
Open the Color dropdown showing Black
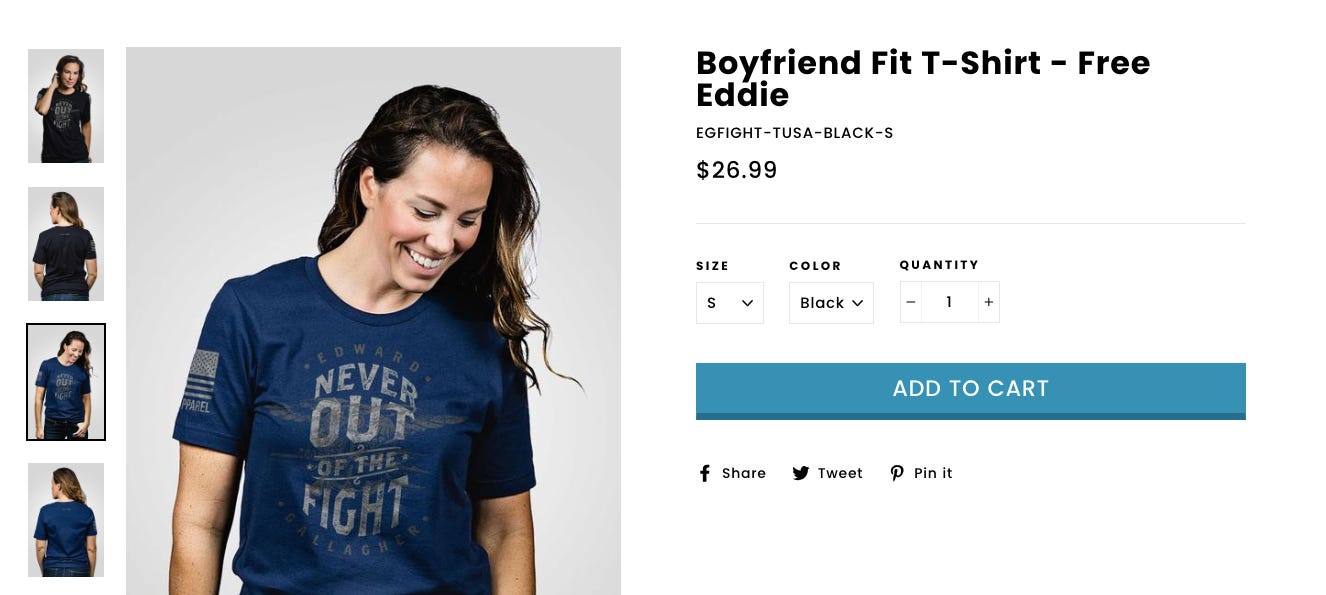pyautogui.click(x=831, y=303)
